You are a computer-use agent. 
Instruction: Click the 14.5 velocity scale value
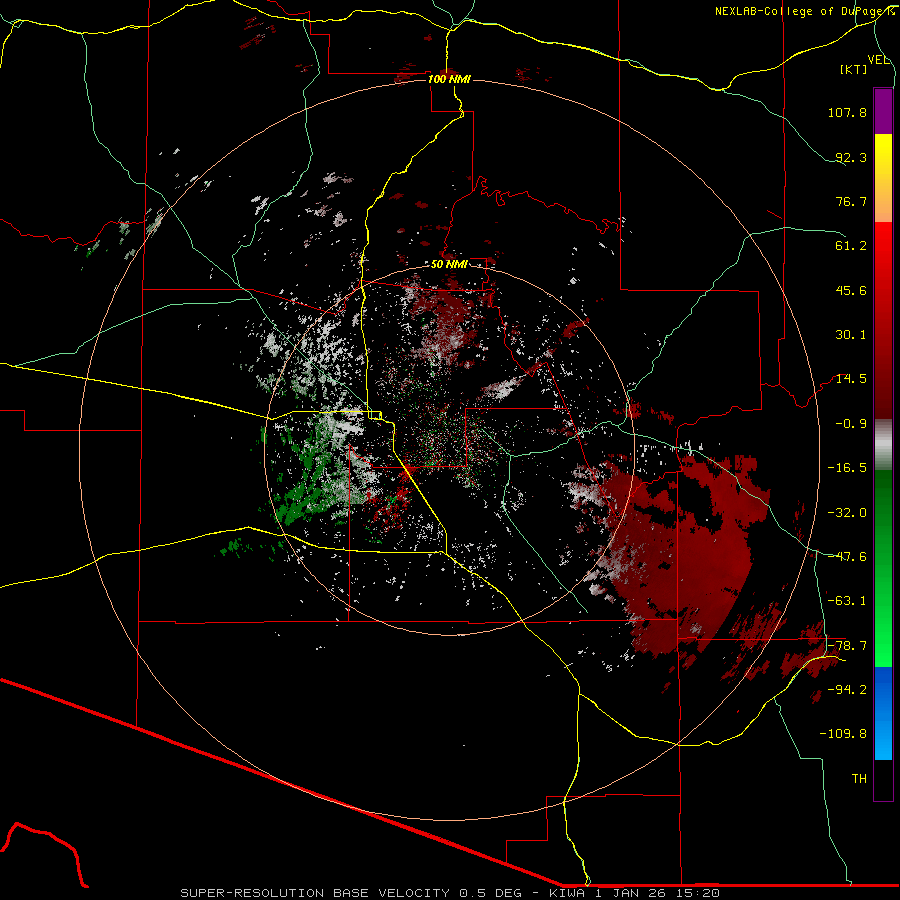click(x=851, y=379)
